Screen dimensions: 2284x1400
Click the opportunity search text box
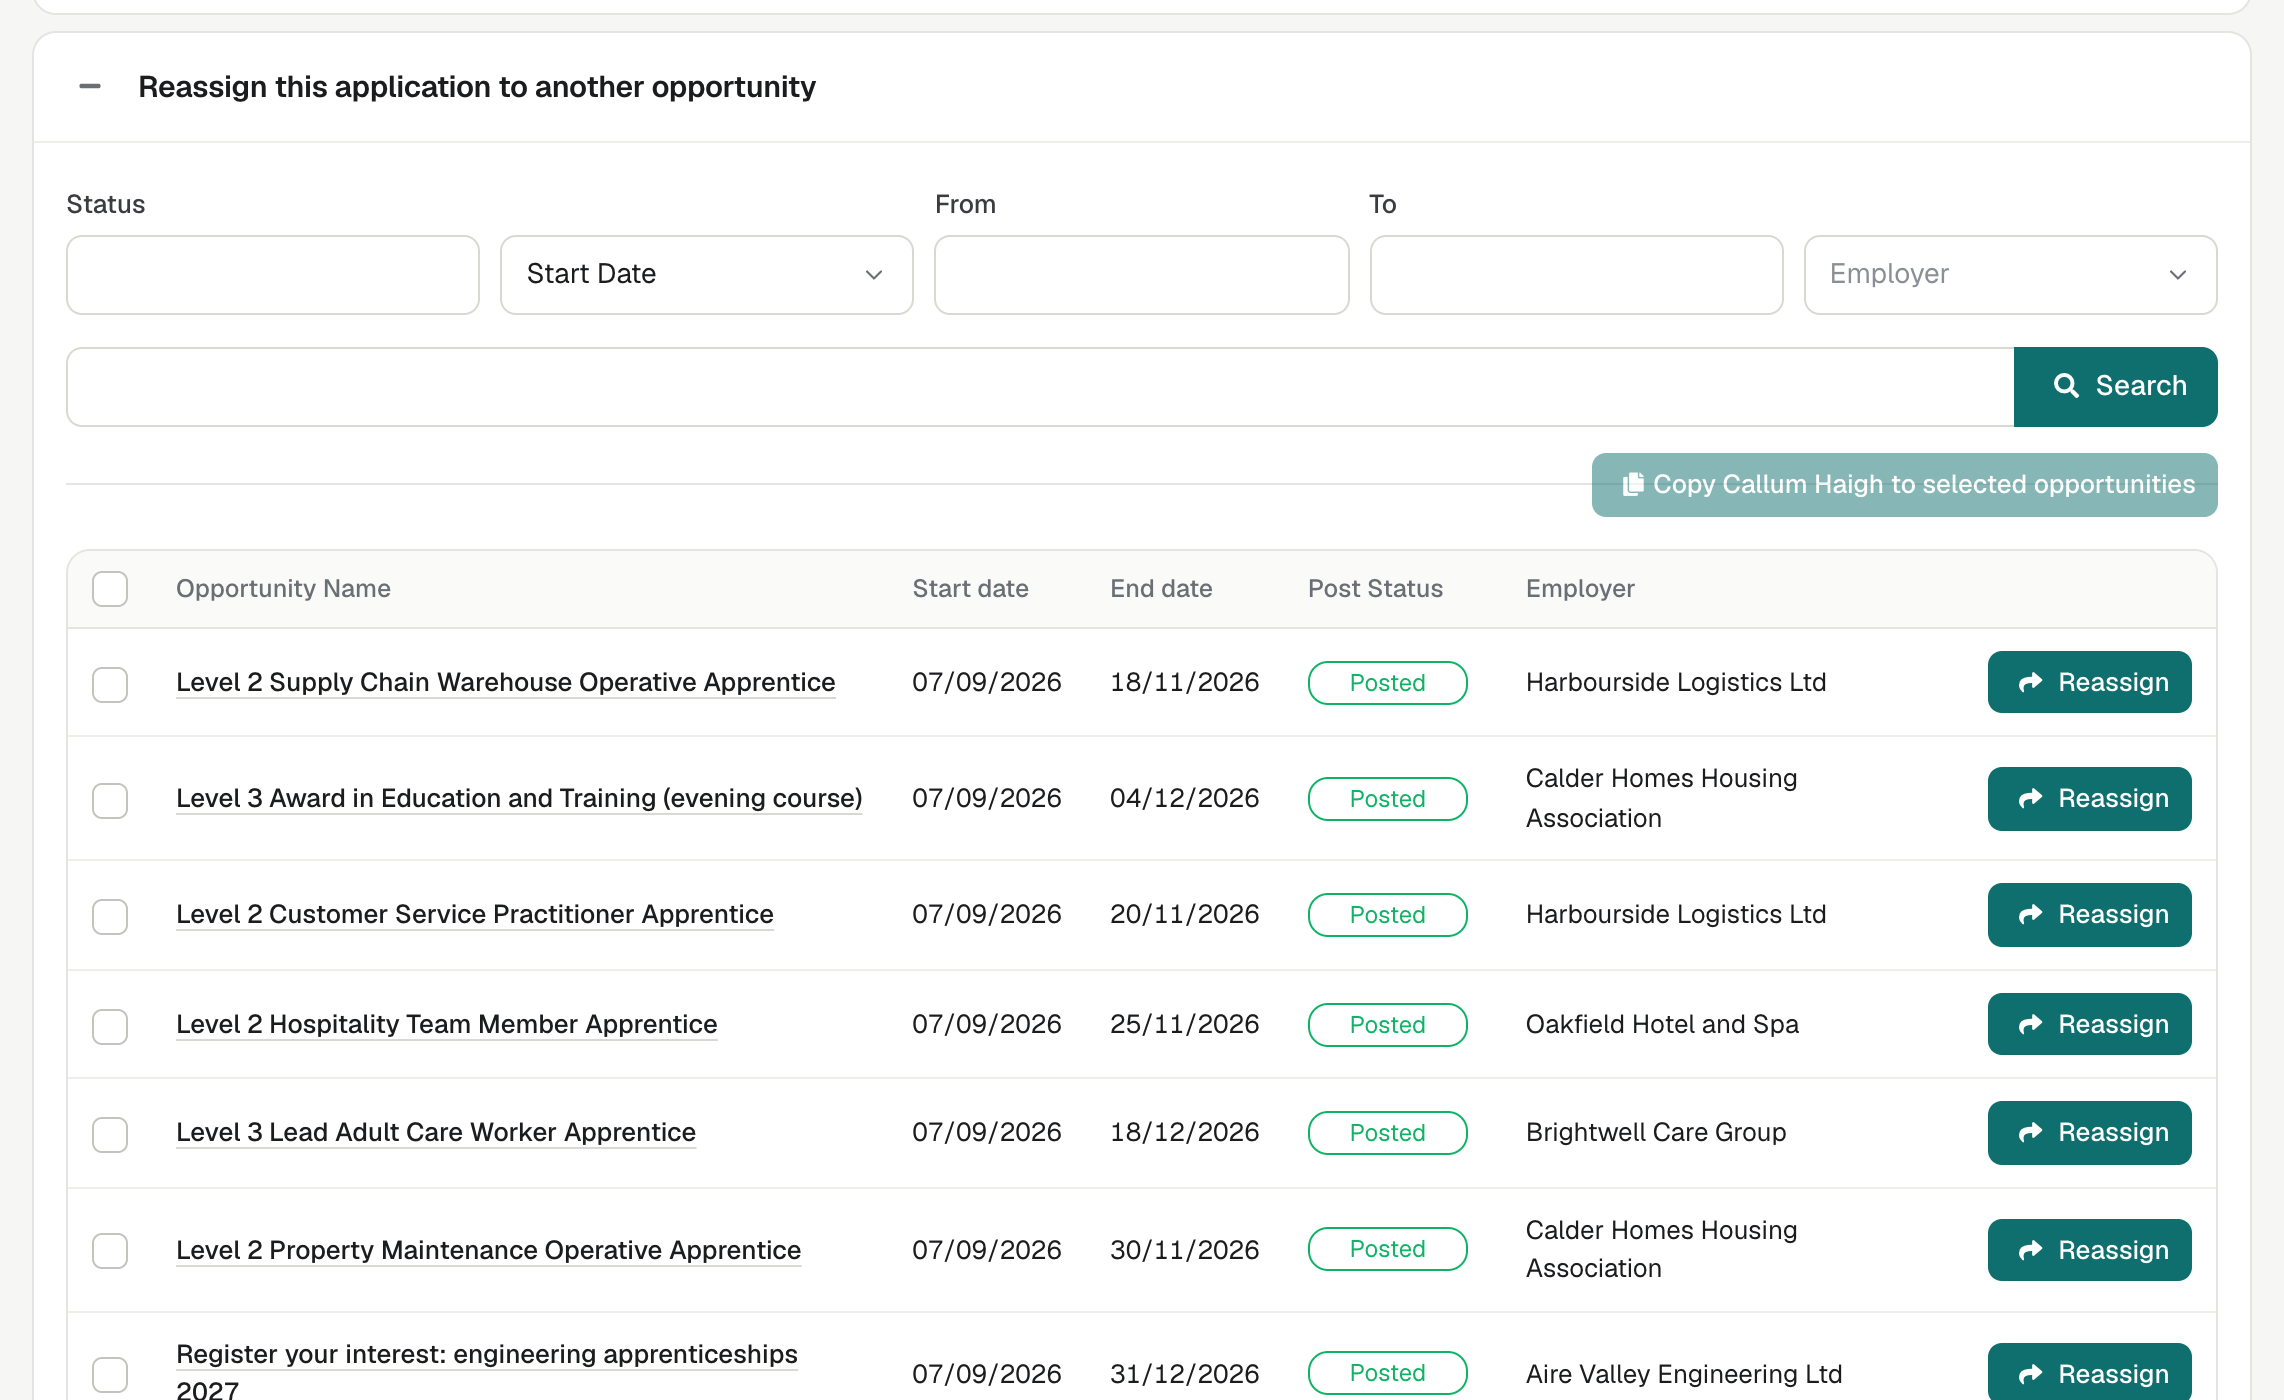(x=1040, y=387)
